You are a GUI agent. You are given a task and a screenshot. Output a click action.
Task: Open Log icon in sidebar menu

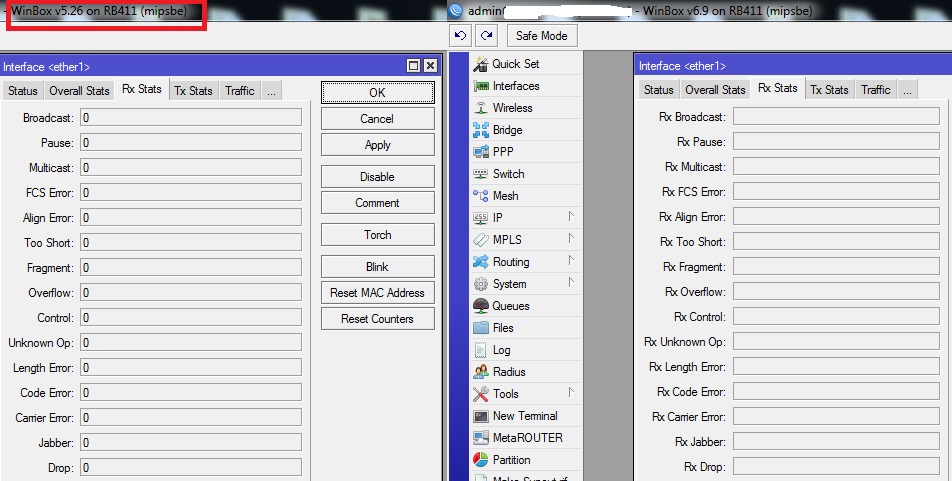(x=481, y=350)
